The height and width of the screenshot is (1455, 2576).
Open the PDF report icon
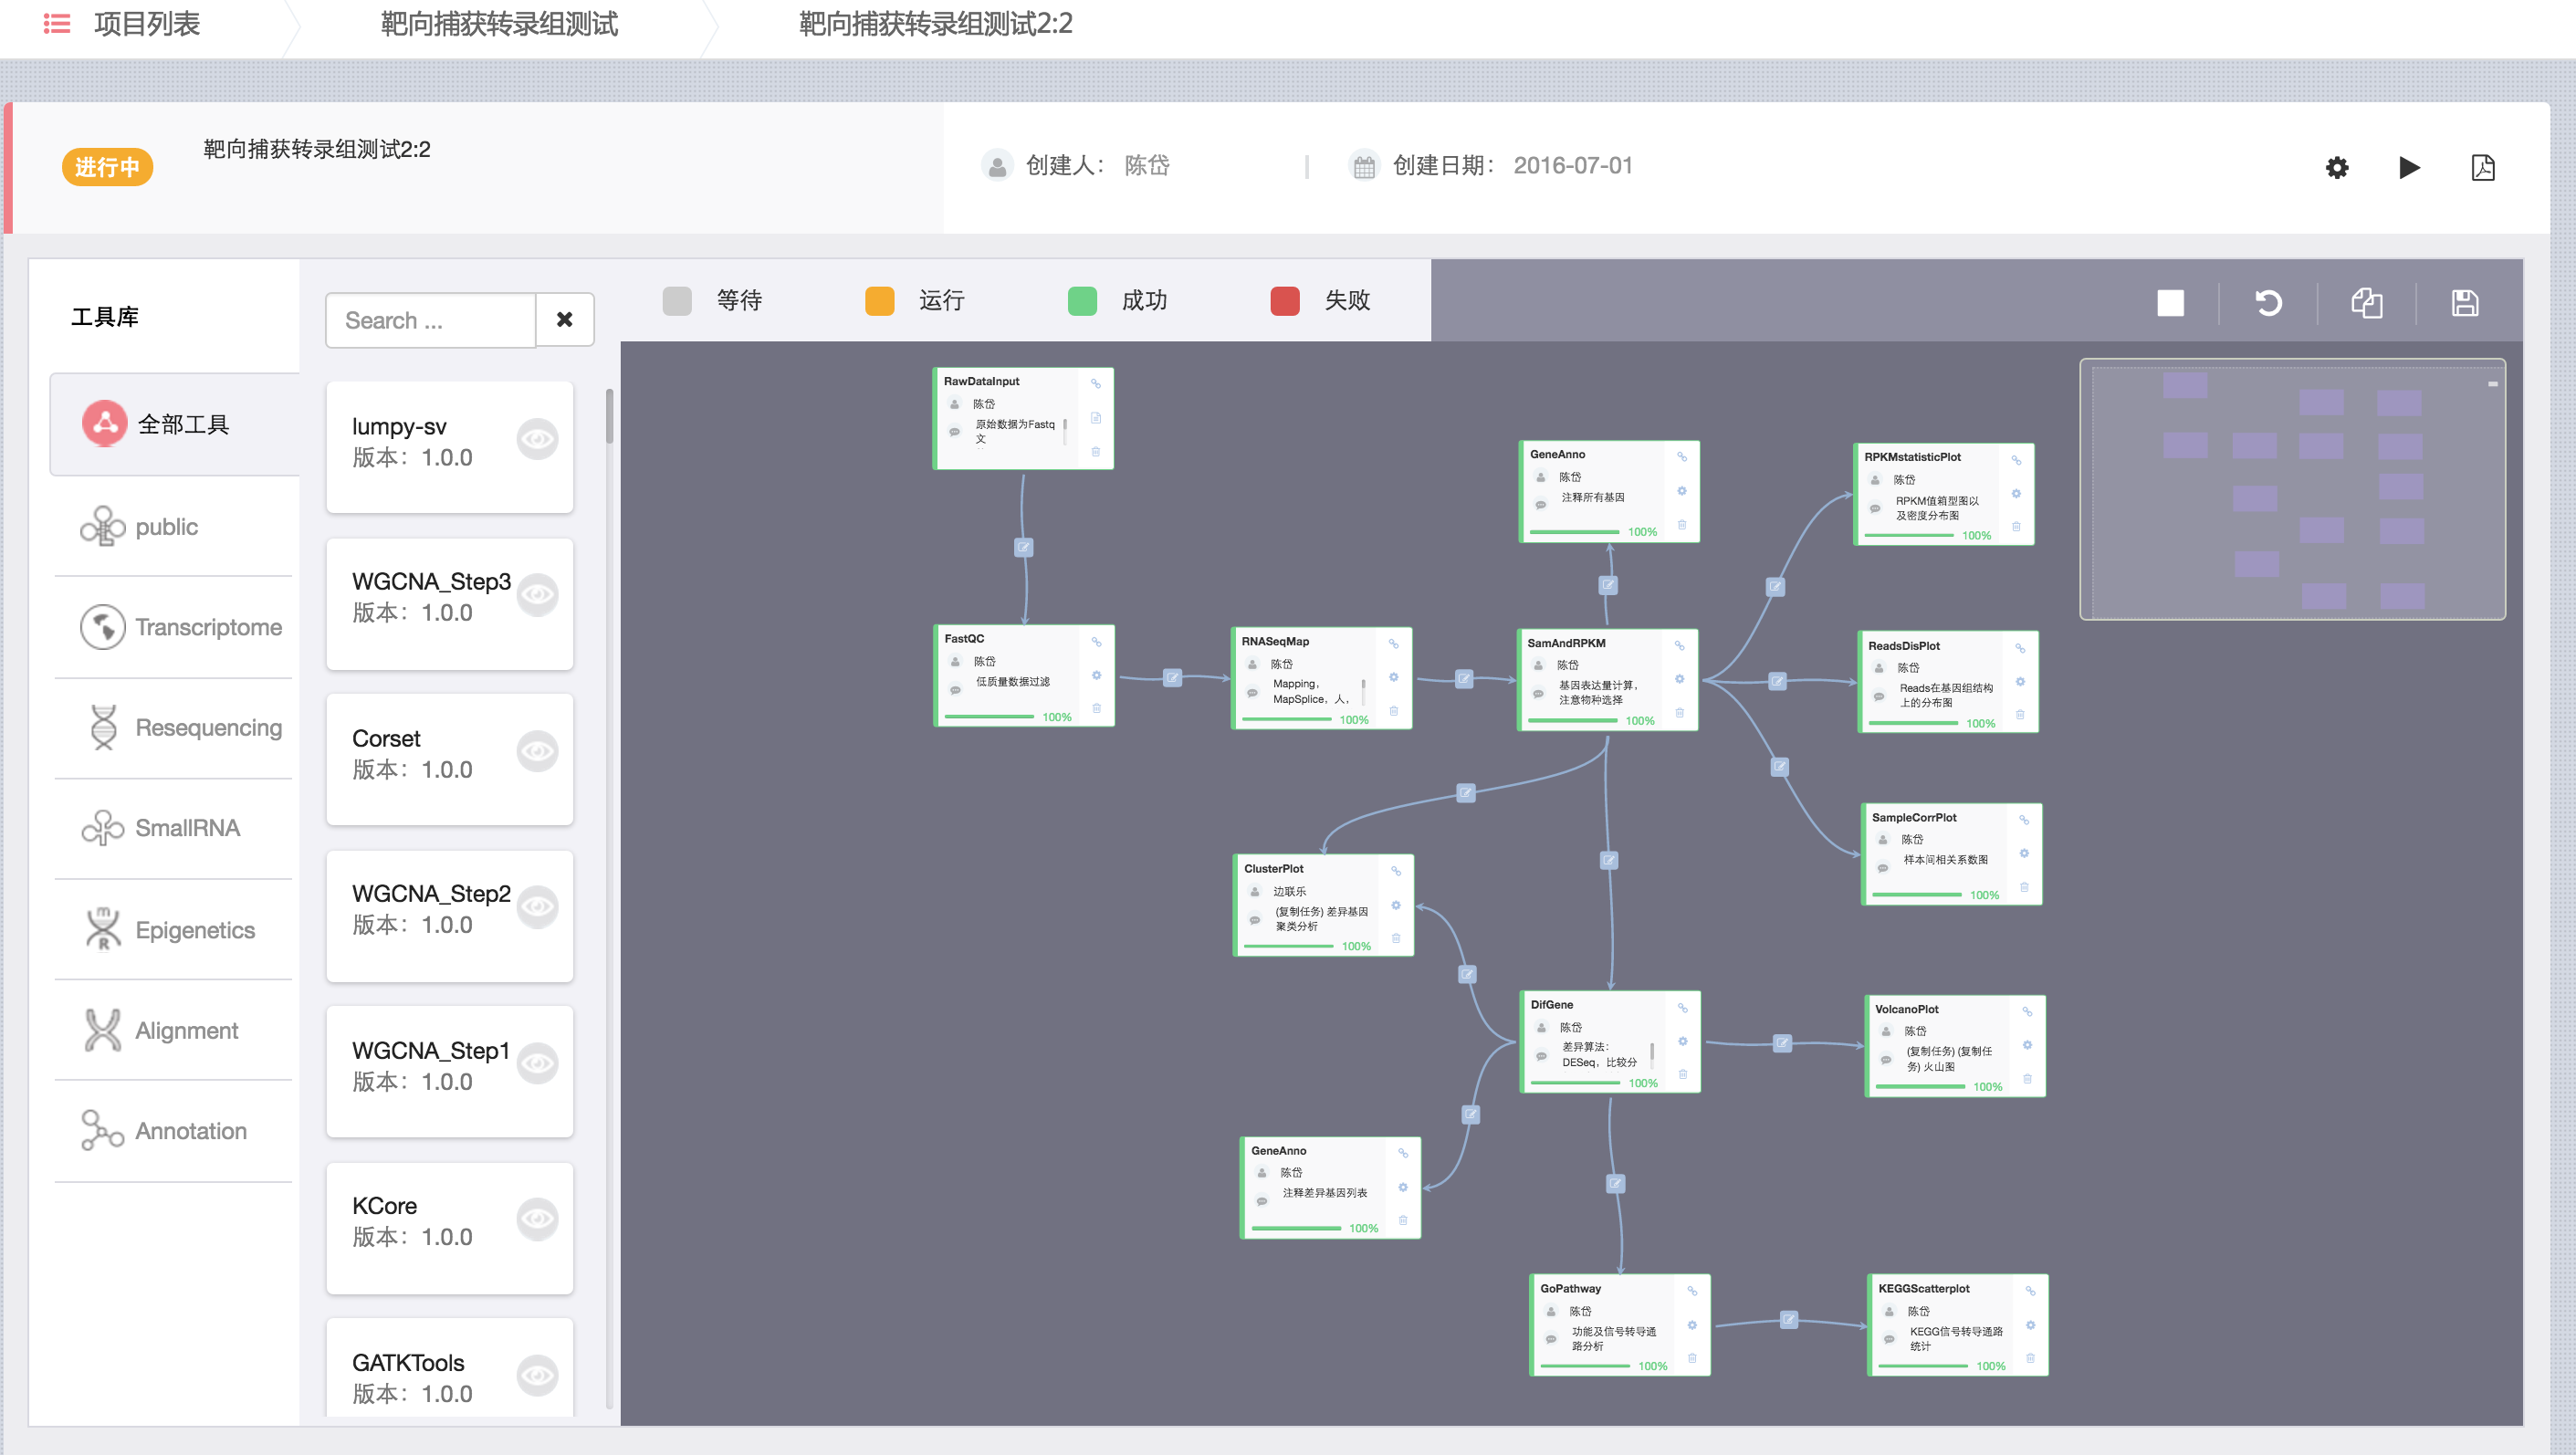point(2482,167)
